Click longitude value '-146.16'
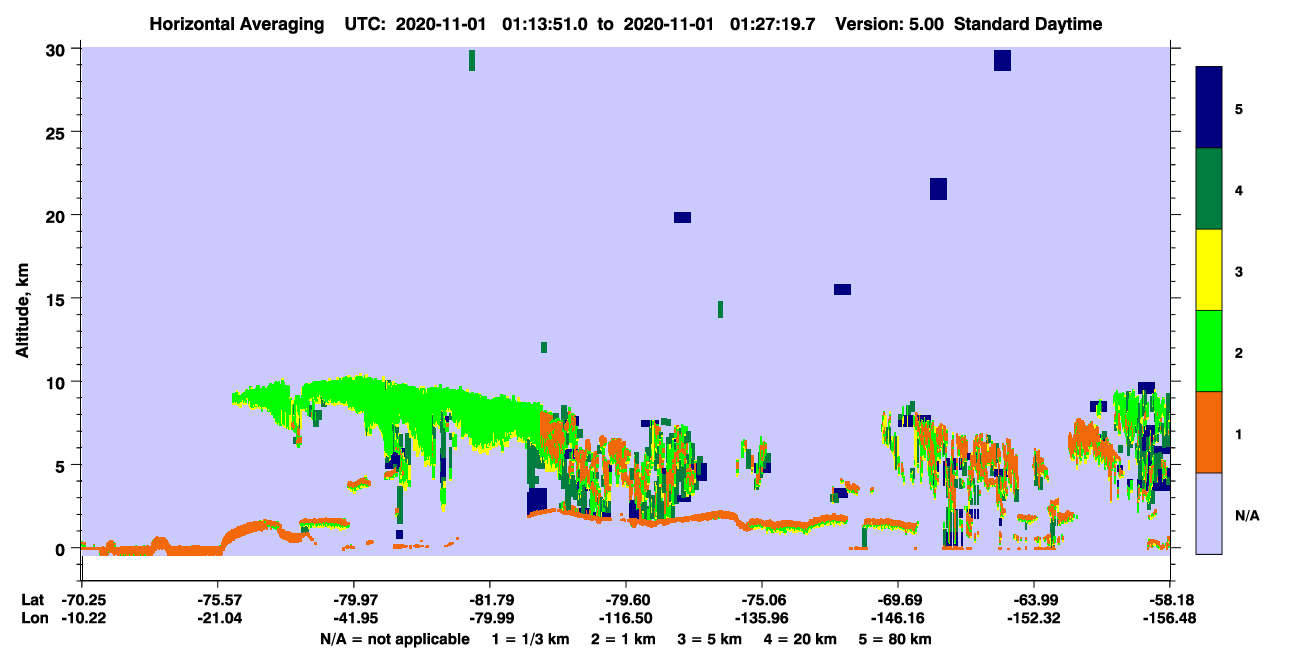 897,618
